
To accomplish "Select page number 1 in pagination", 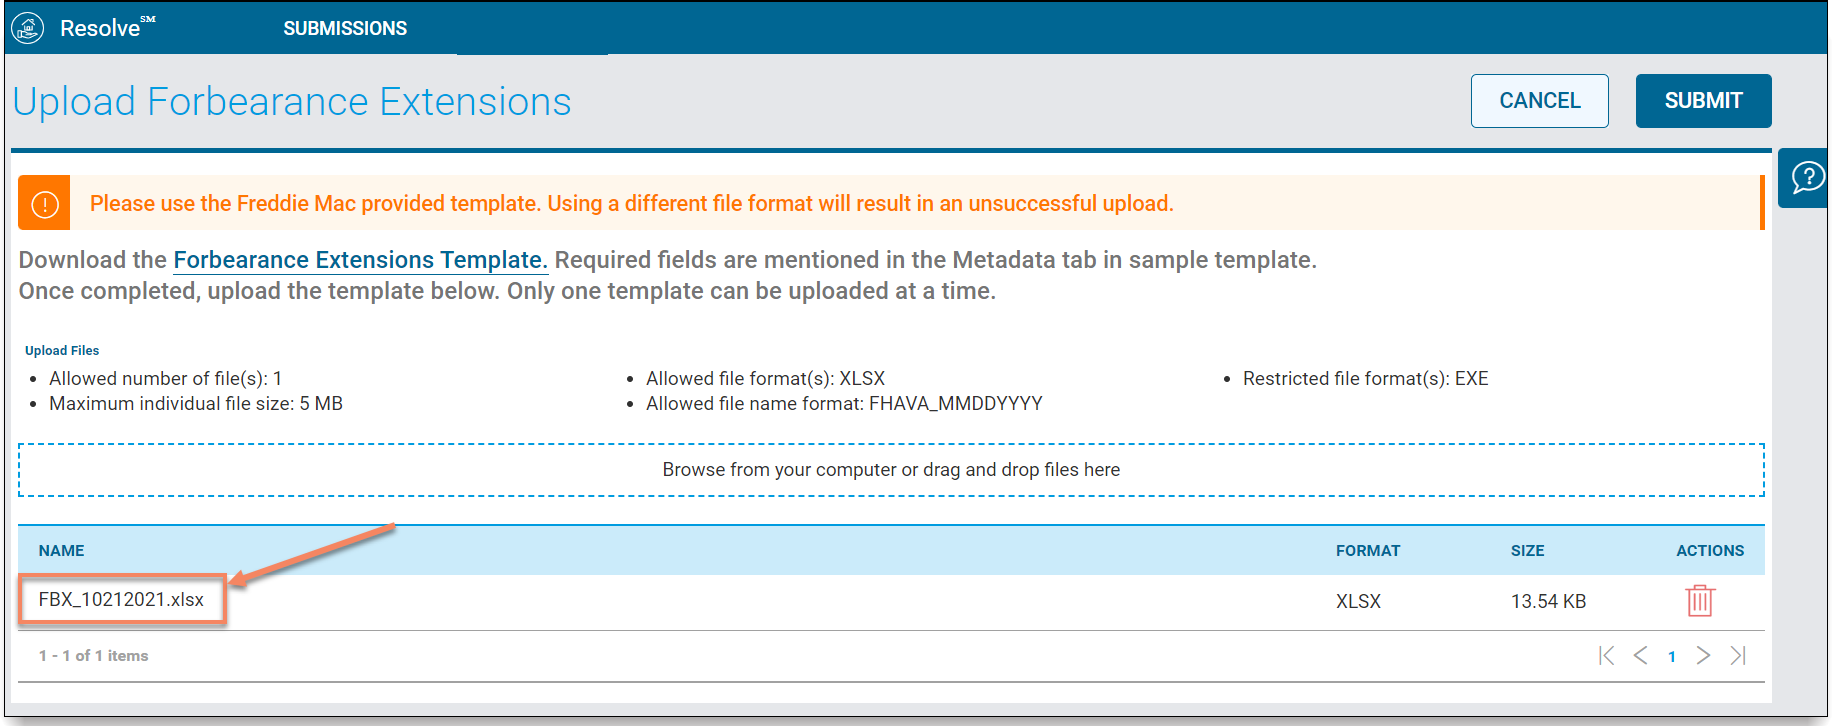I will tap(1672, 657).
